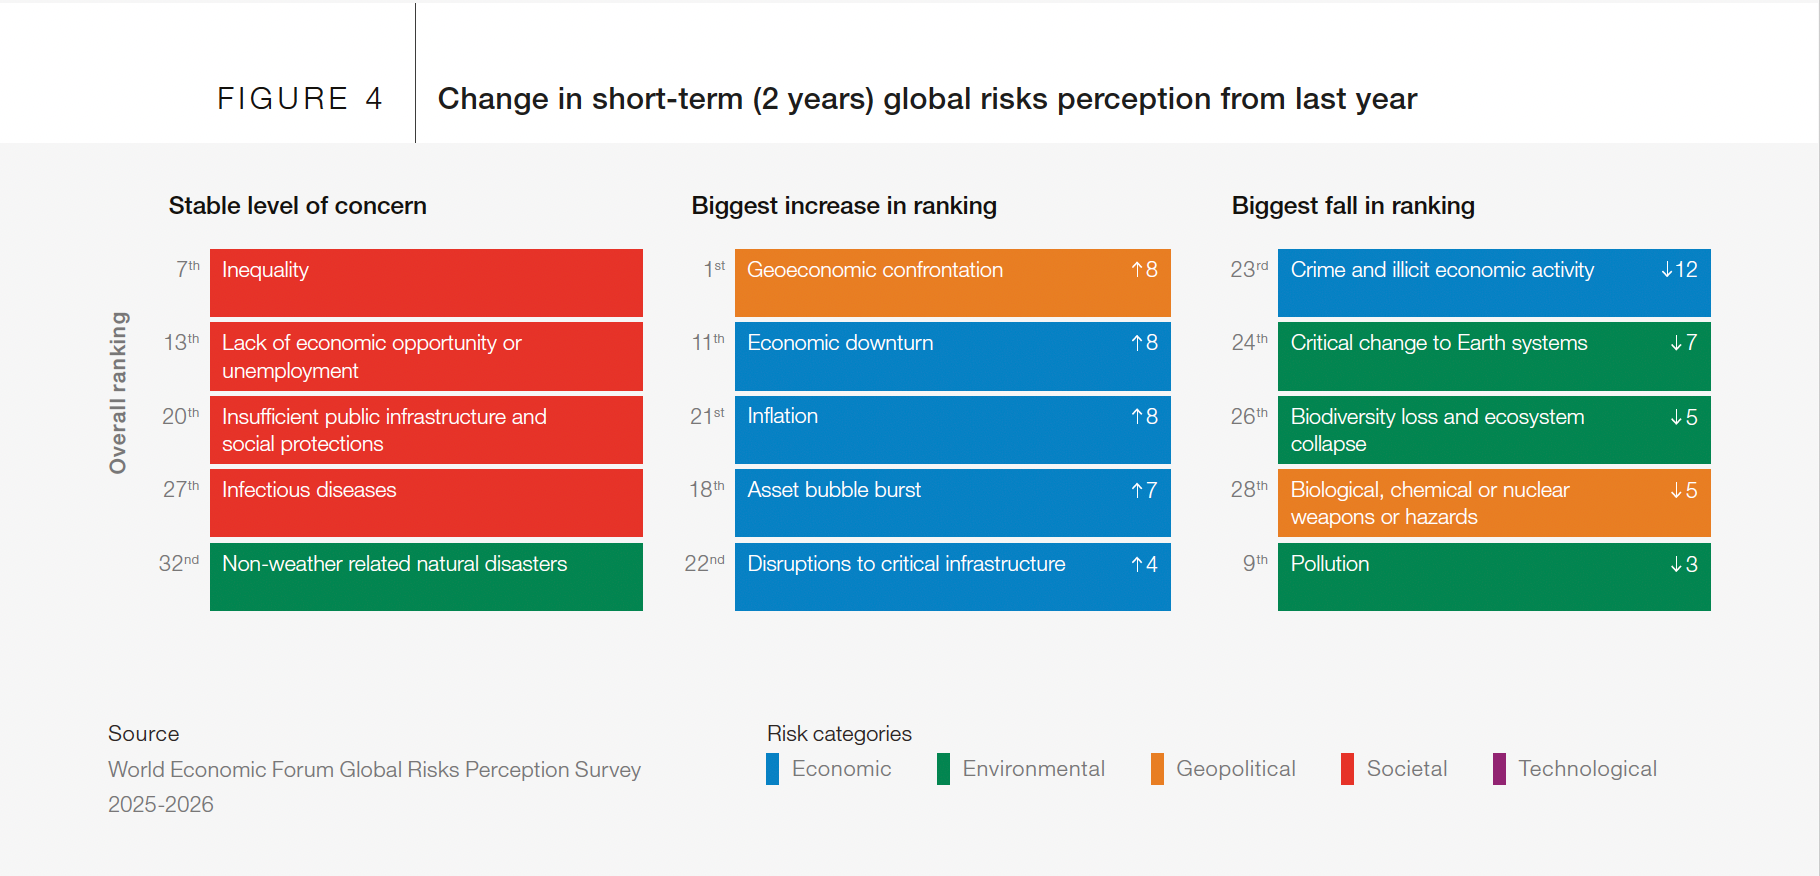Image resolution: width=1820 pixels, height=876 pixels.
Task: Click the orange Geopolitical legend swatch
Action: pos(1157,769)
